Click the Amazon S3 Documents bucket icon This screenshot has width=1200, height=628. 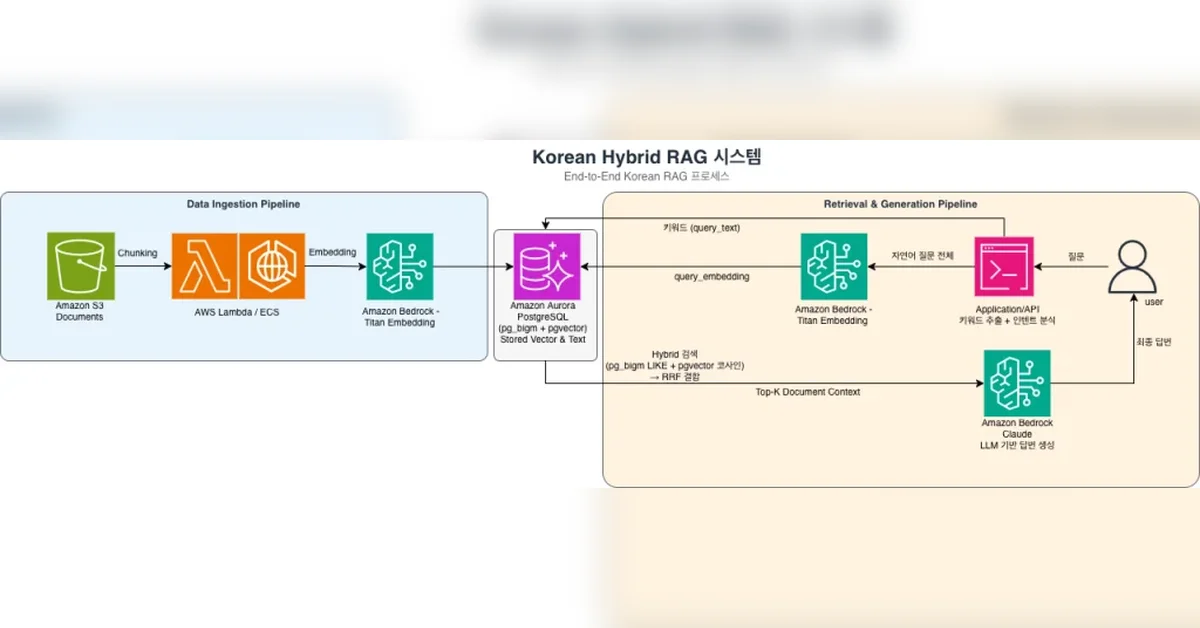coord(81,266)
